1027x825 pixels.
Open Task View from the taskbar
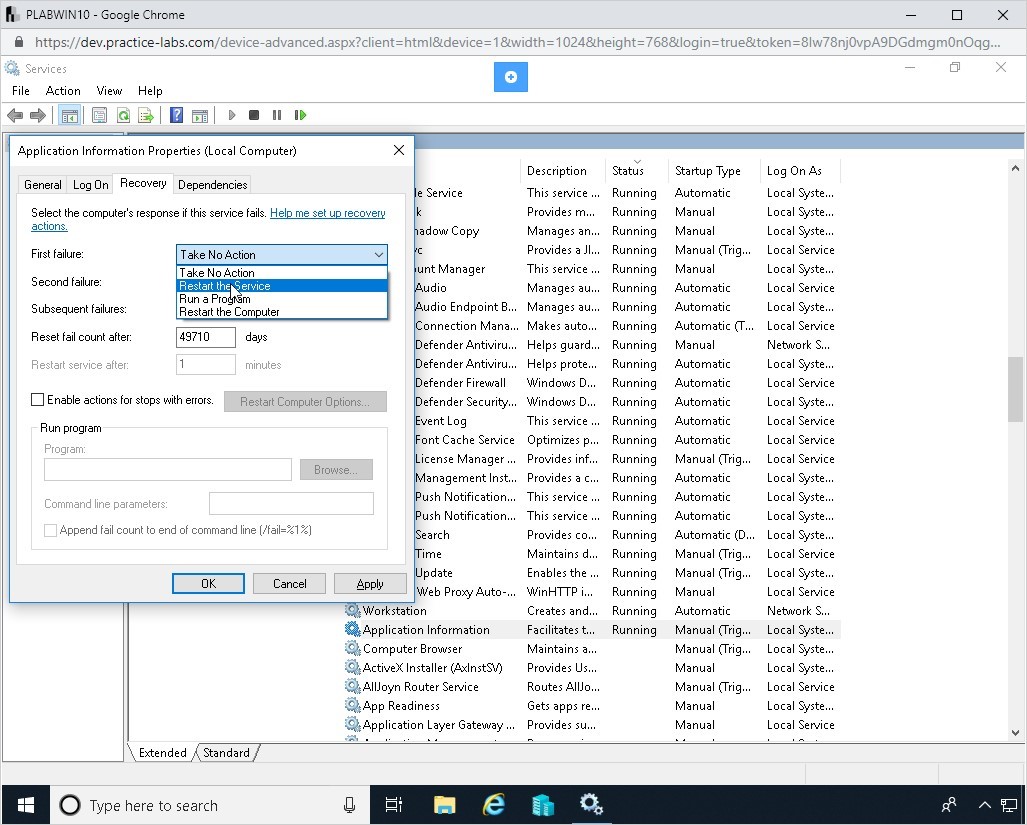[x=394, y=805]
